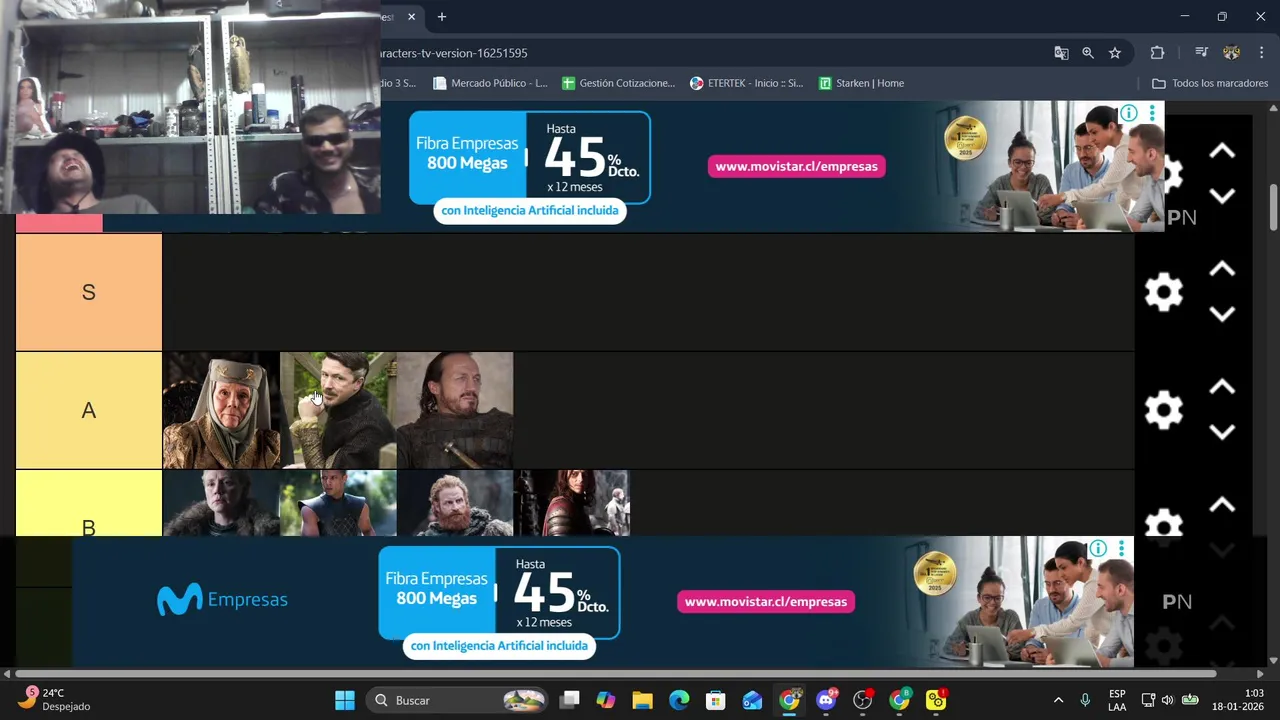The height and width of the screenshot is (720, 1280).
Task: Click the www.movistar.cl/empresas button in top ad
Action: coord(796,166)
